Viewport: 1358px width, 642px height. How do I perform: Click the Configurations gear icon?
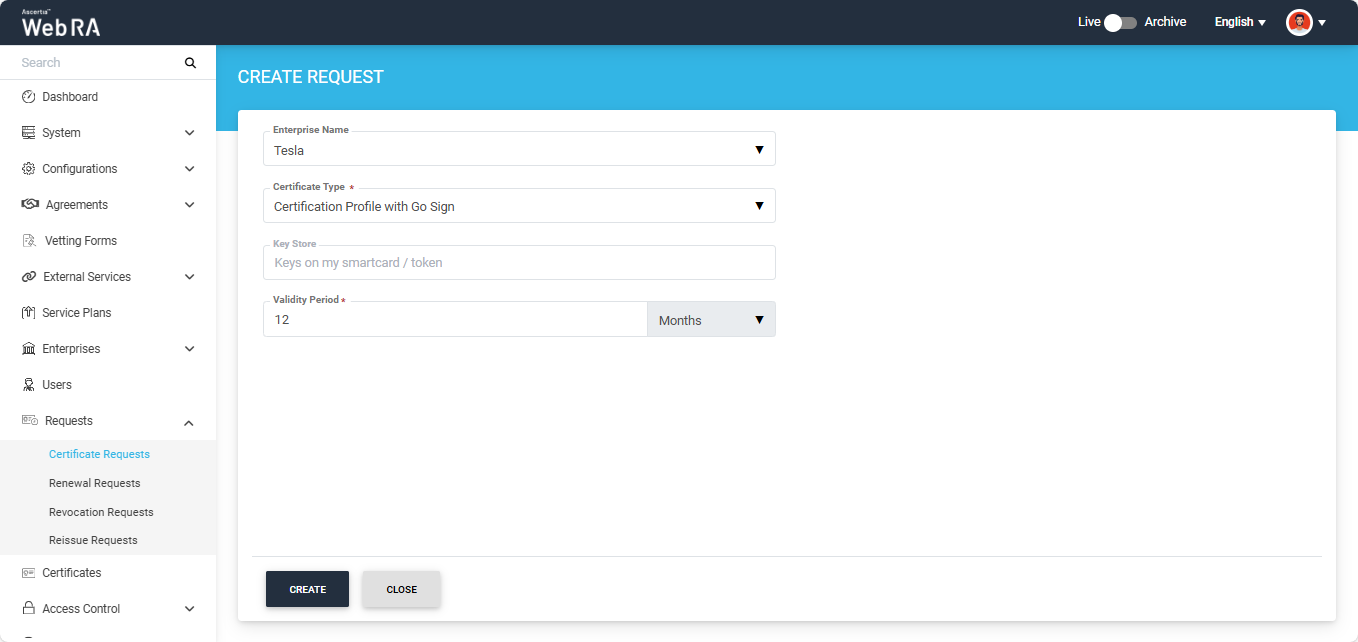tap(28, 169)
